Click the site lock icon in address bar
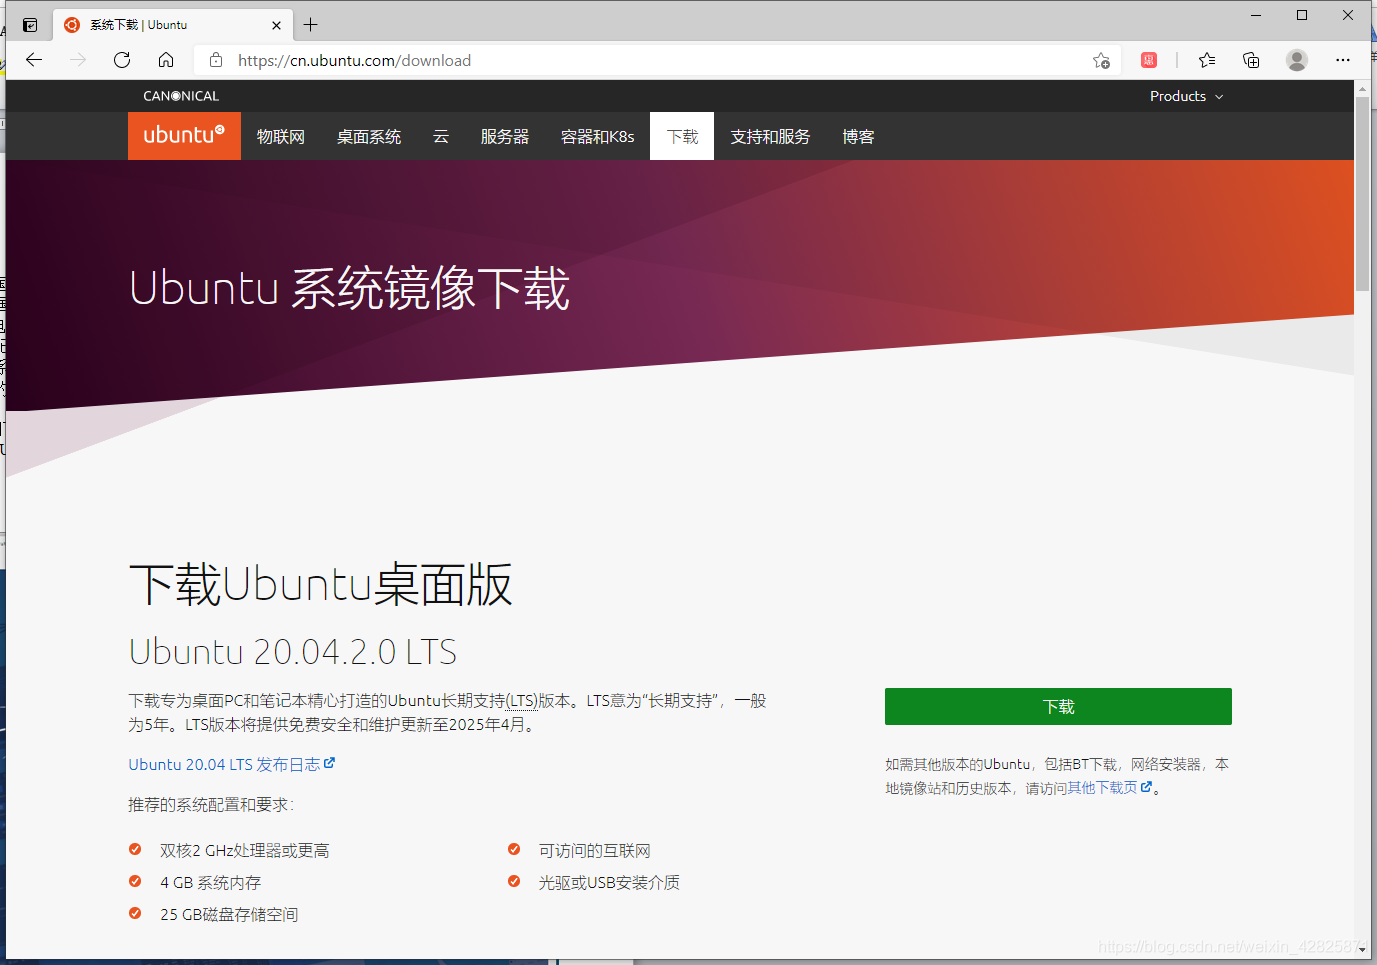The width and height of the screenshot is (1377, 965). [x=216, y=60]
